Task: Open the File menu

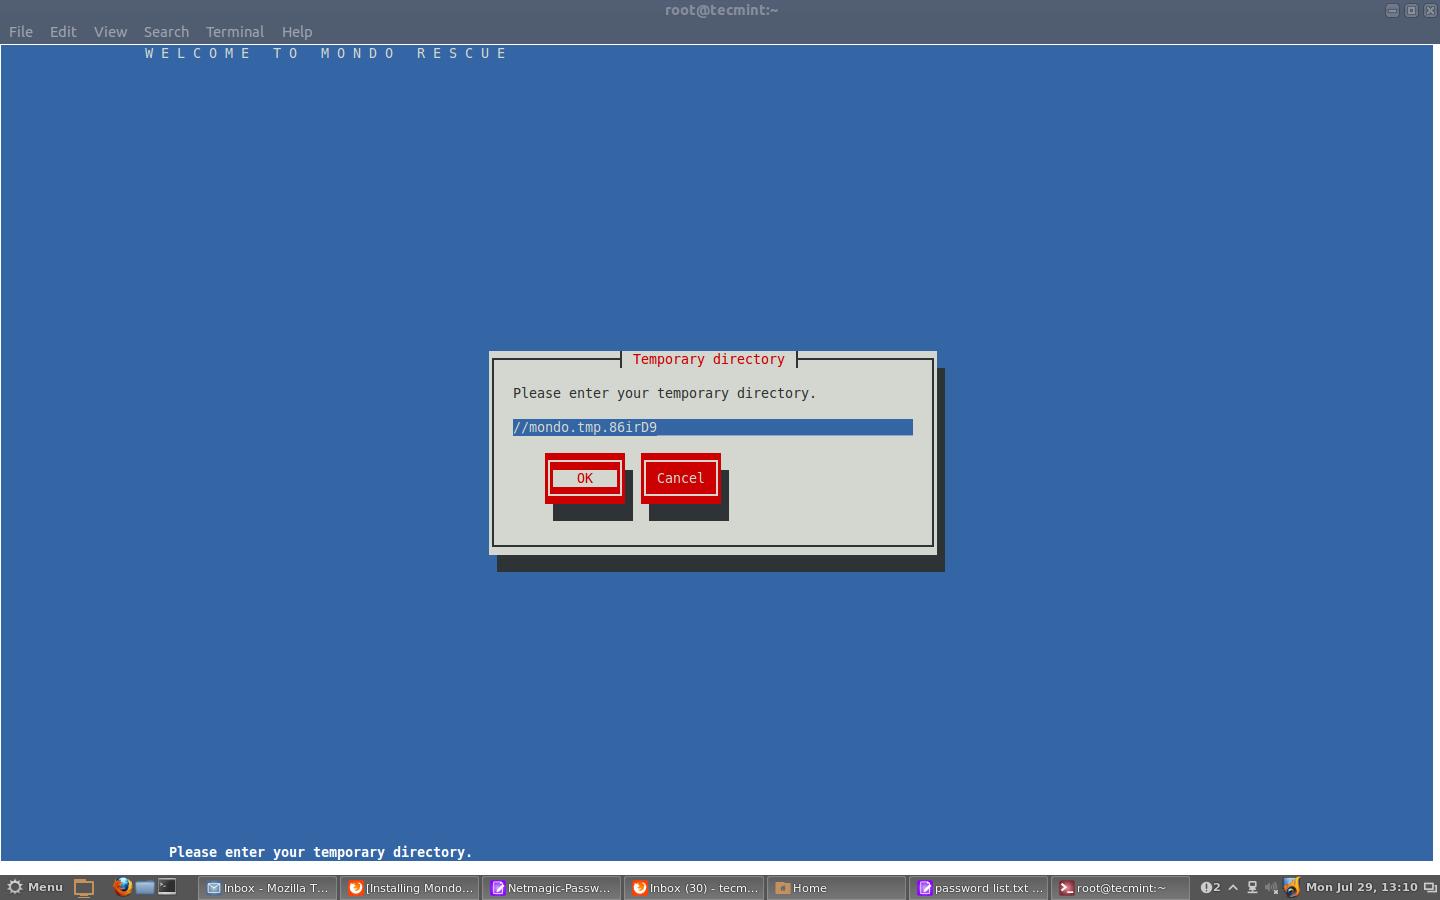Action: coord(21,32)
